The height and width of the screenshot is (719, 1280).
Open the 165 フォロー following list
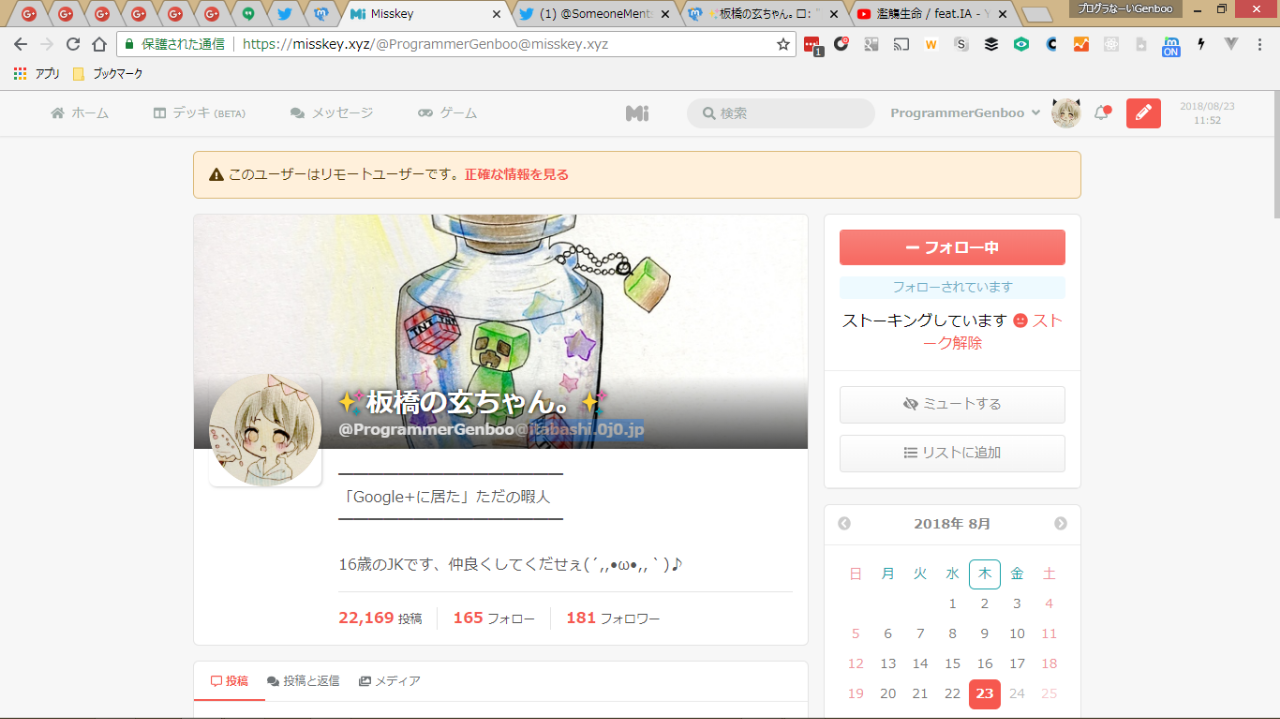pyautogui.click(x=493, y=618)
